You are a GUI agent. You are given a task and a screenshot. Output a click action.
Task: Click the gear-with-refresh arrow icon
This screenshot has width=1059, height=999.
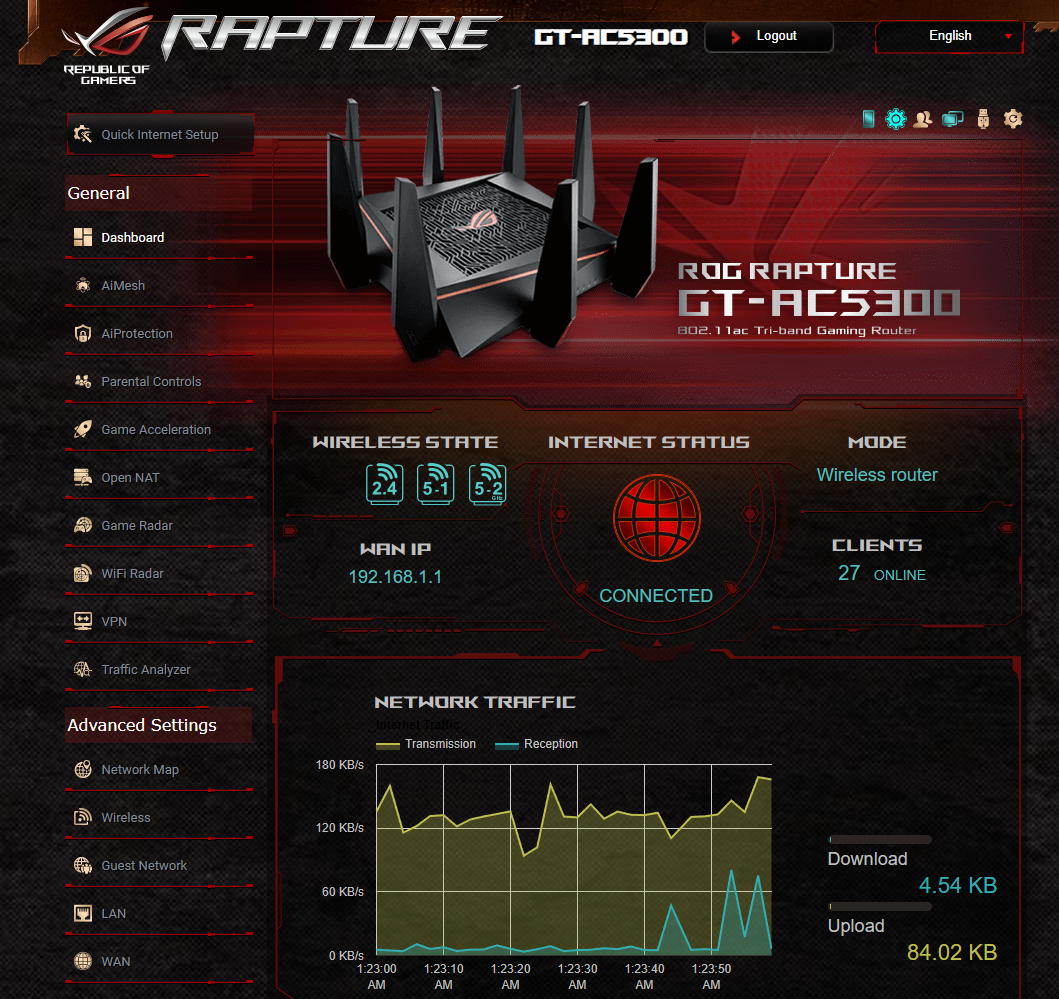coord(1012,120)
